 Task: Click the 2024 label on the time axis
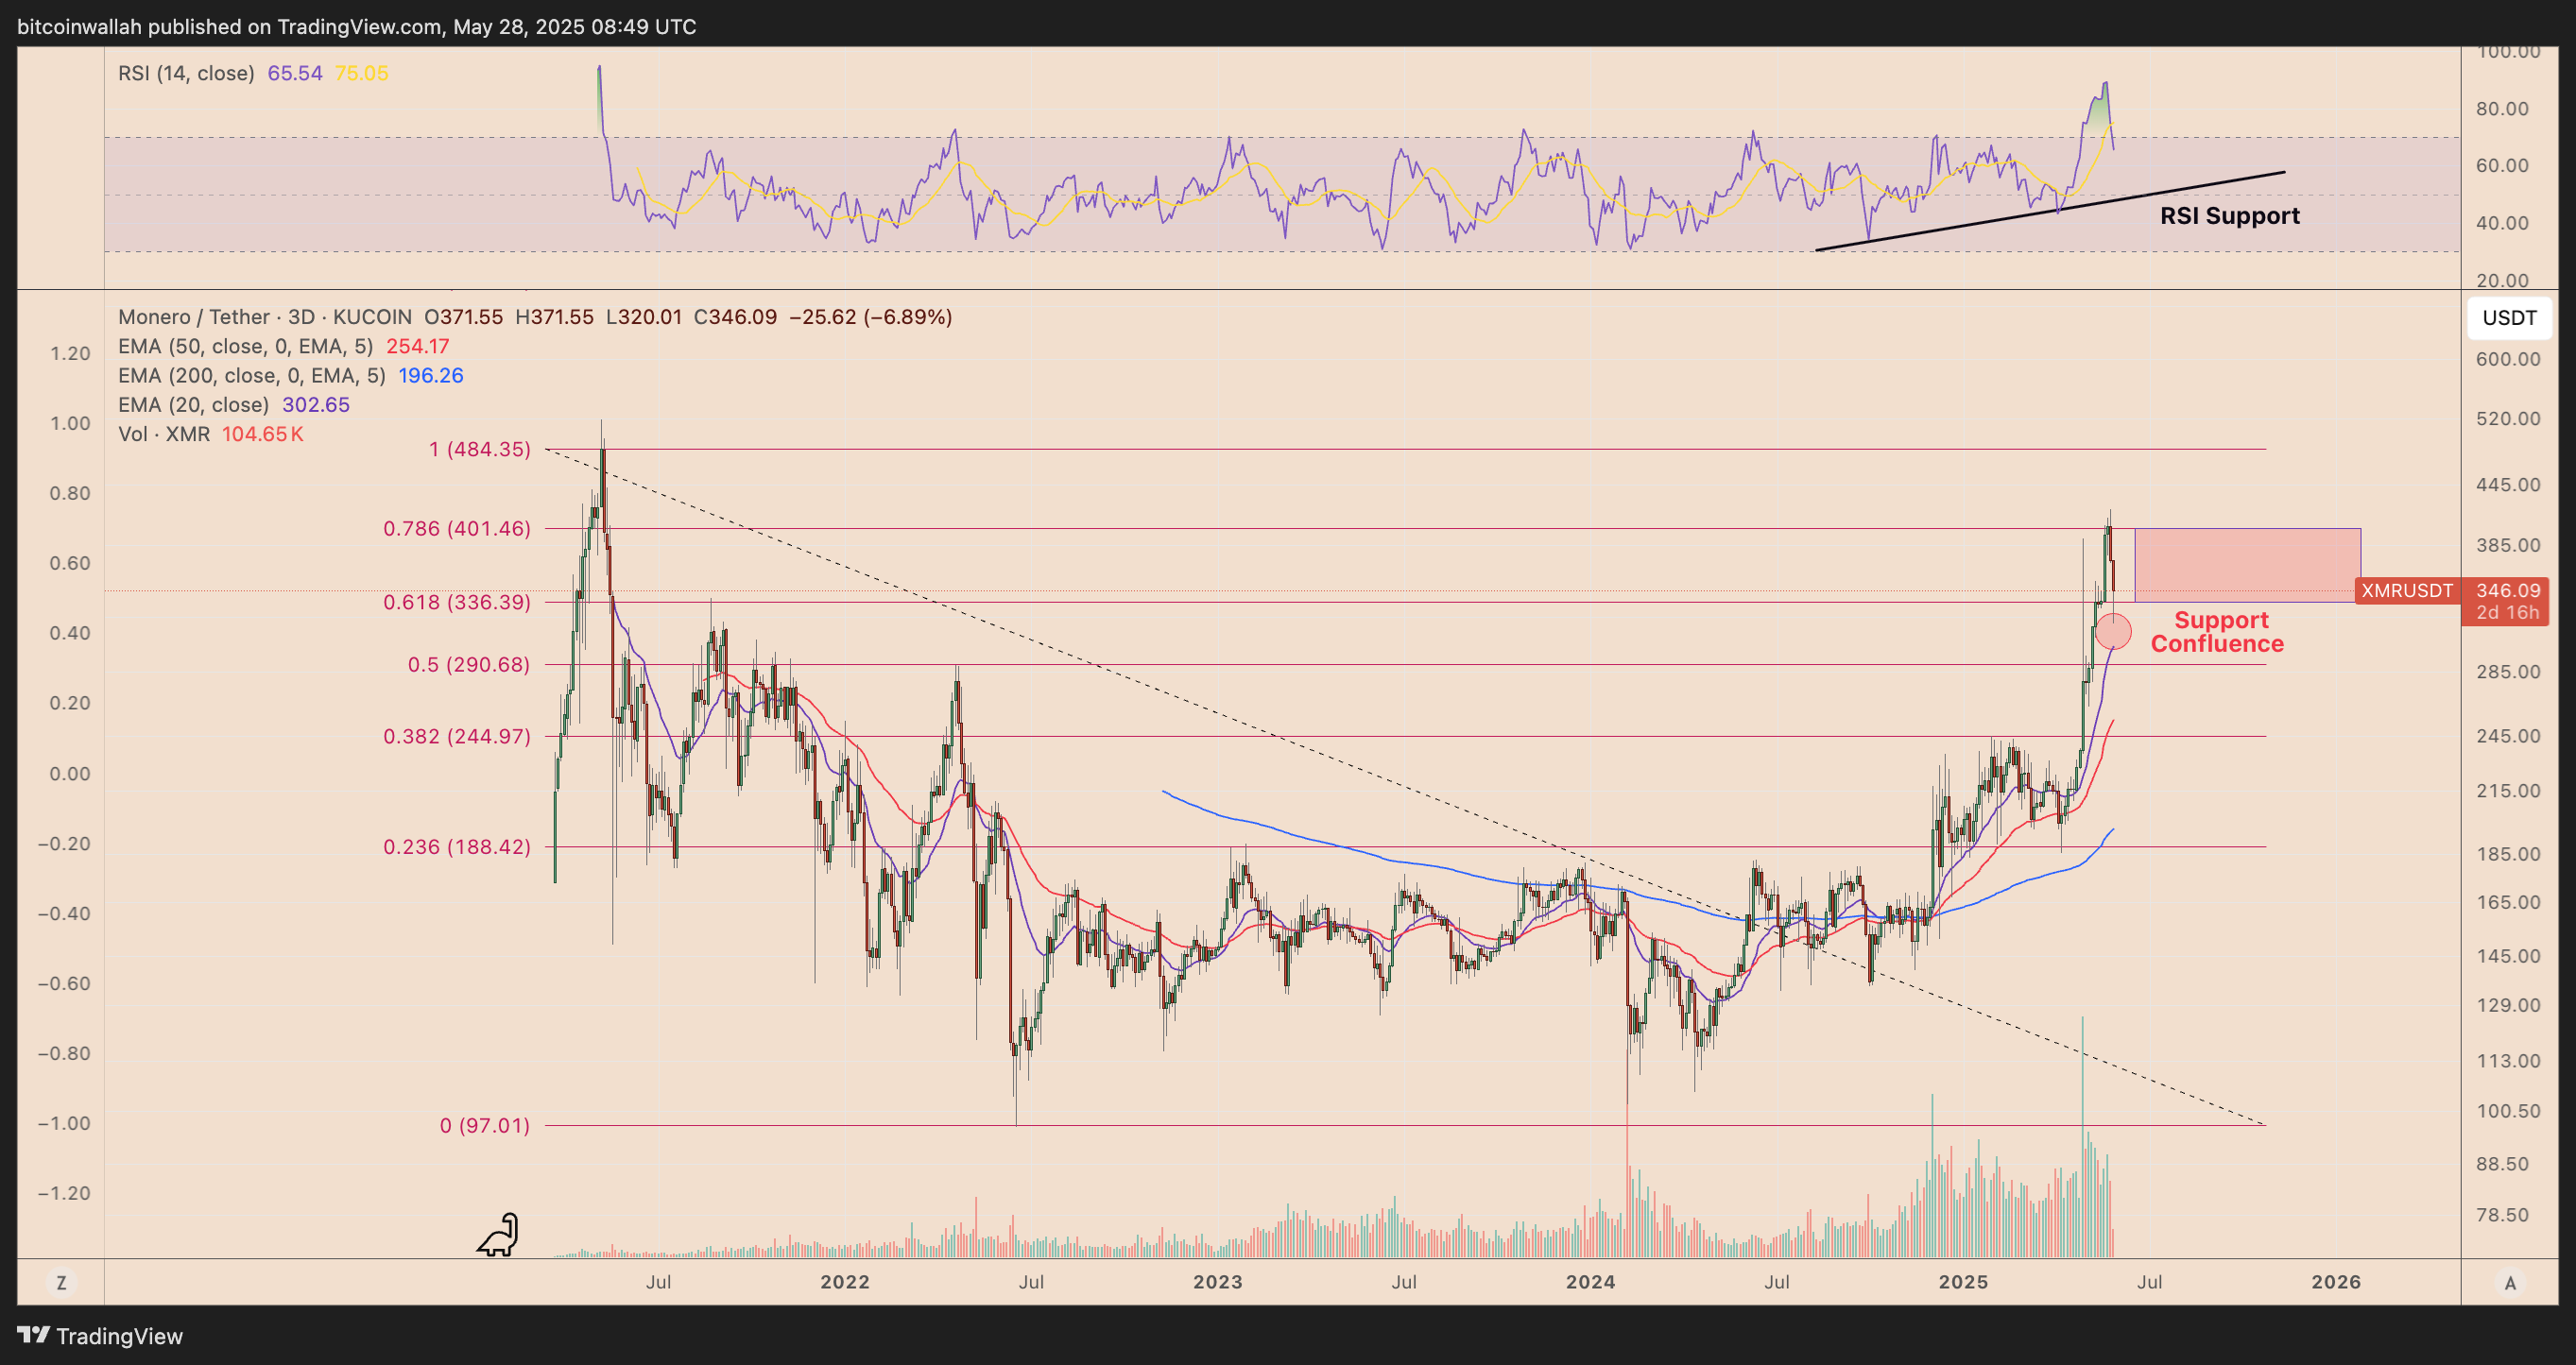click(x=1590, y=1282)
